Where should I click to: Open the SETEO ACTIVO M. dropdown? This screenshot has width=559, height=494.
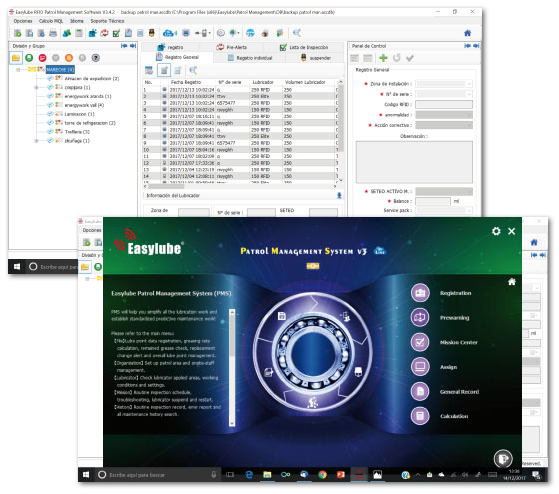coord(444,191)
